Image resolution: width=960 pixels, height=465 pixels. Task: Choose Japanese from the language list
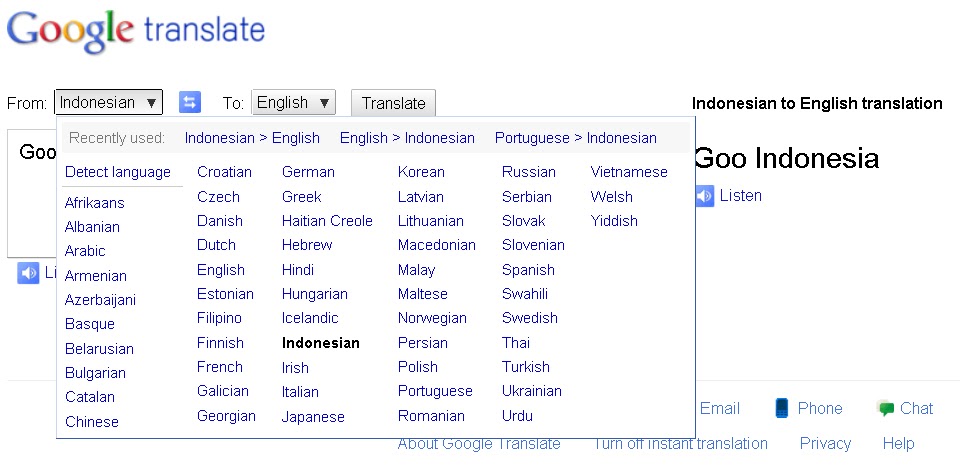point(313,417)
